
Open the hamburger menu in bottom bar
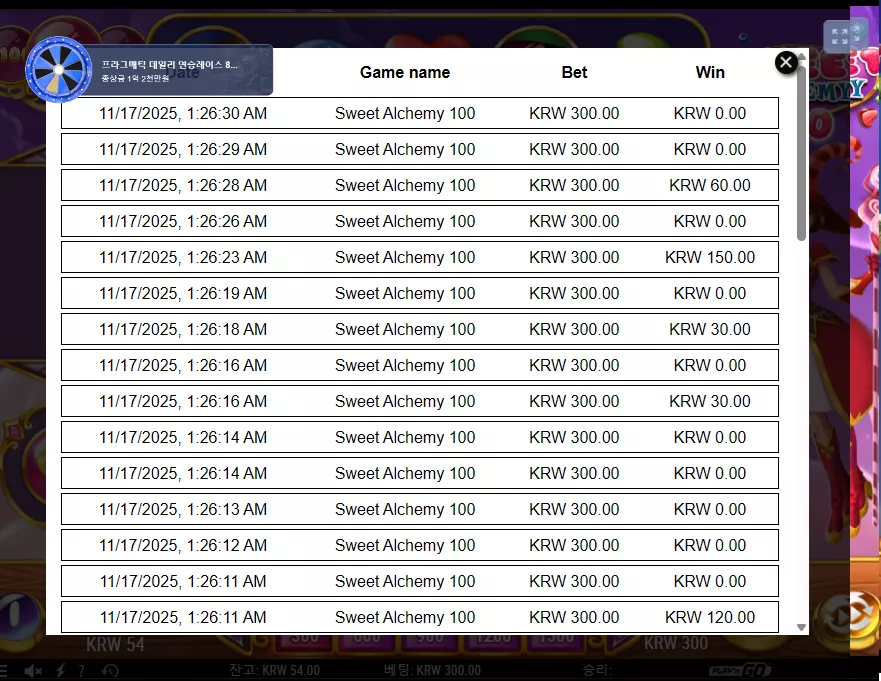point(3,670)
